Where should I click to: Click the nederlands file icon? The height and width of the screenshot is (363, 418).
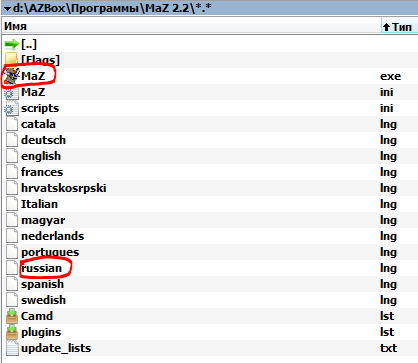pyautogui.click(x=12, y=236)
